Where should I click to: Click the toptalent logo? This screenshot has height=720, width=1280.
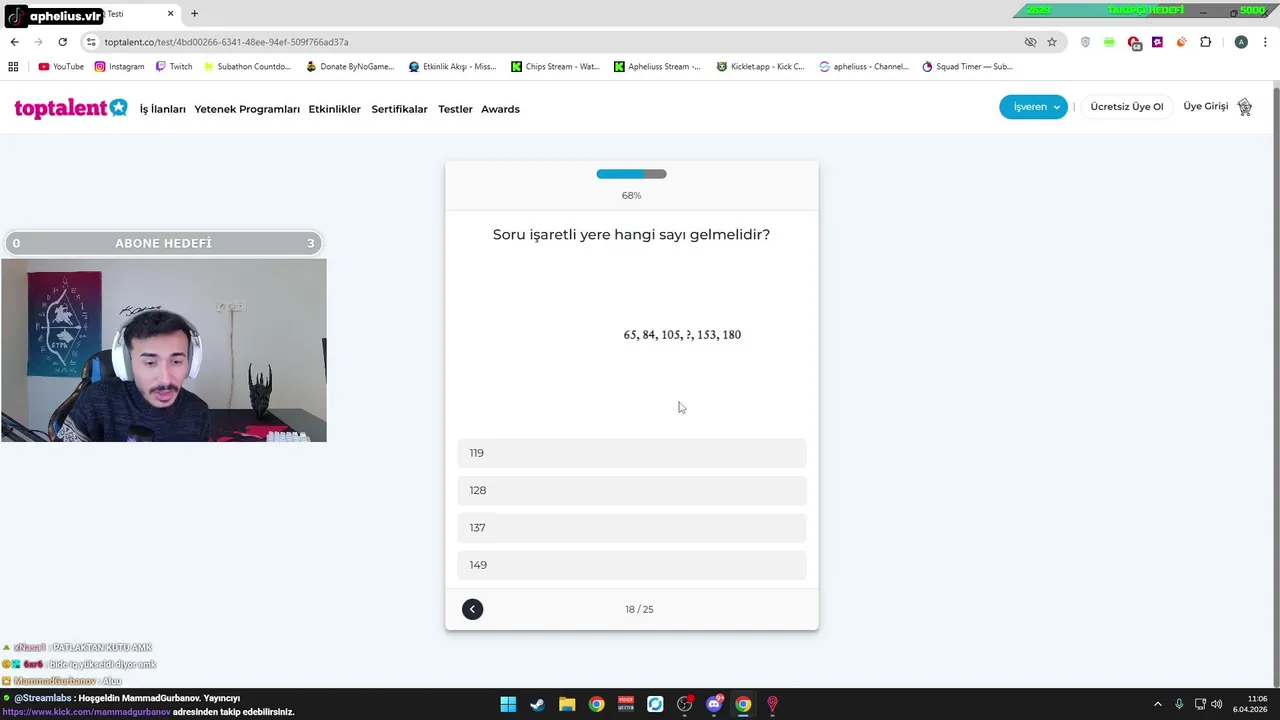(x=71, y=108)
